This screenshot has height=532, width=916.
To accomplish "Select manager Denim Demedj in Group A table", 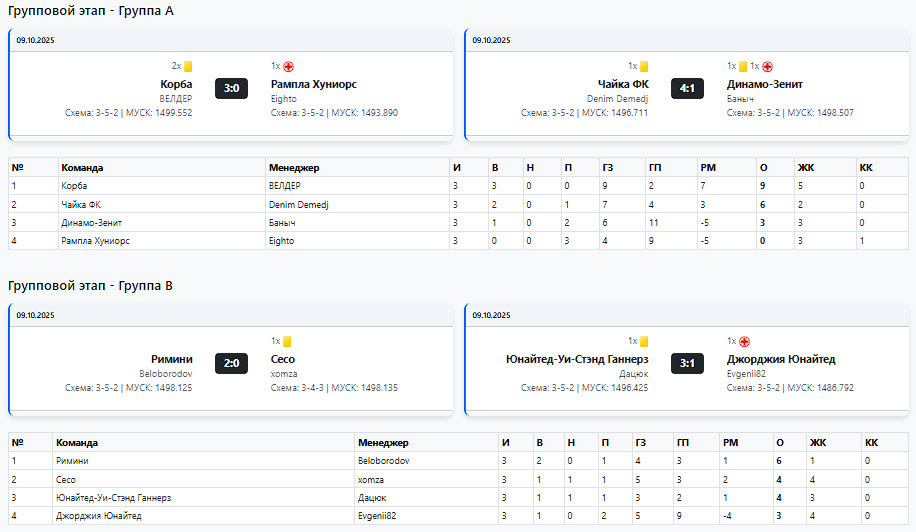I will point(299,204).
